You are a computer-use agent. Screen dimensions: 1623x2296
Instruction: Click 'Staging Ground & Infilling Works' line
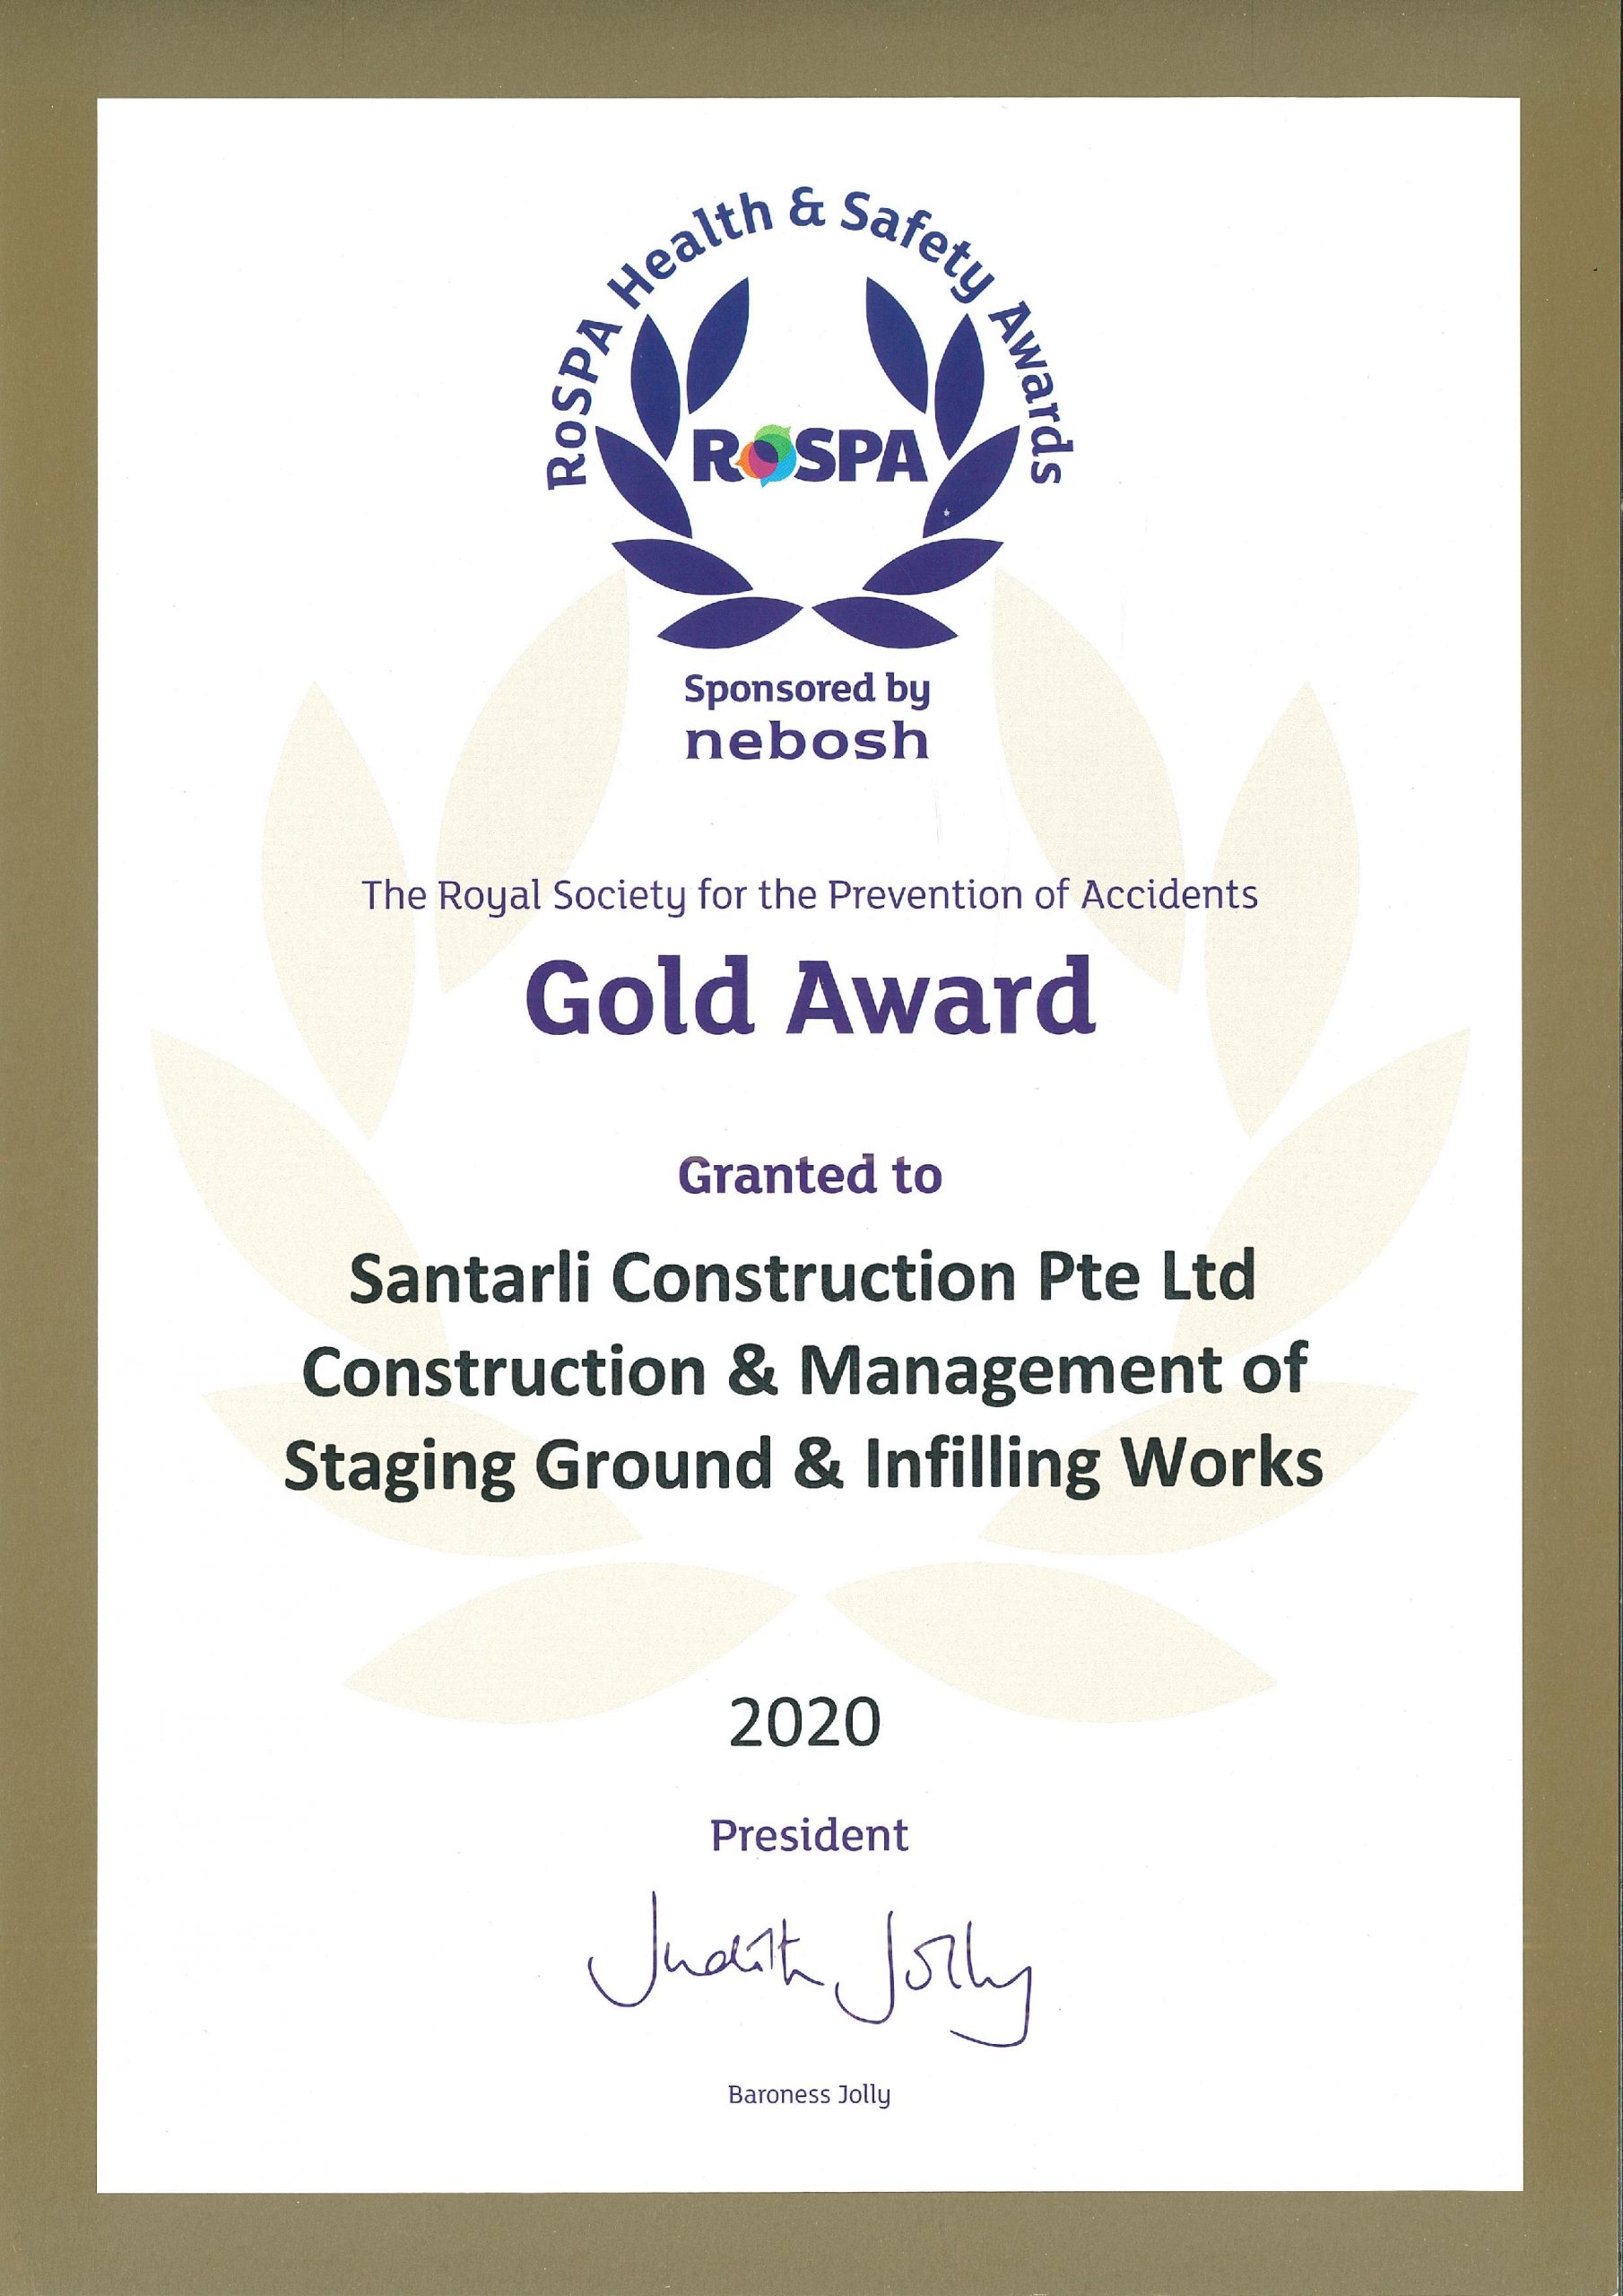pyautogui.click(x=804, y=1466)
